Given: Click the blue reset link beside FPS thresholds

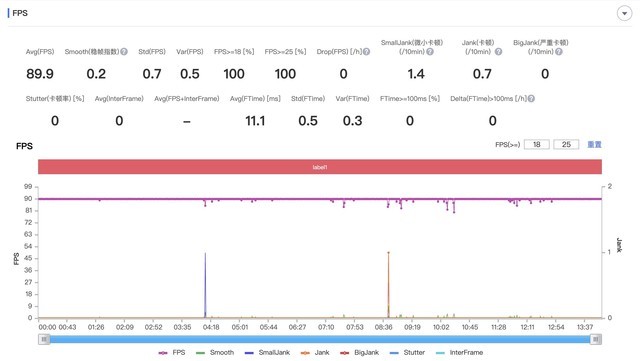Looking at the screenshot, I should coord(594,145).
